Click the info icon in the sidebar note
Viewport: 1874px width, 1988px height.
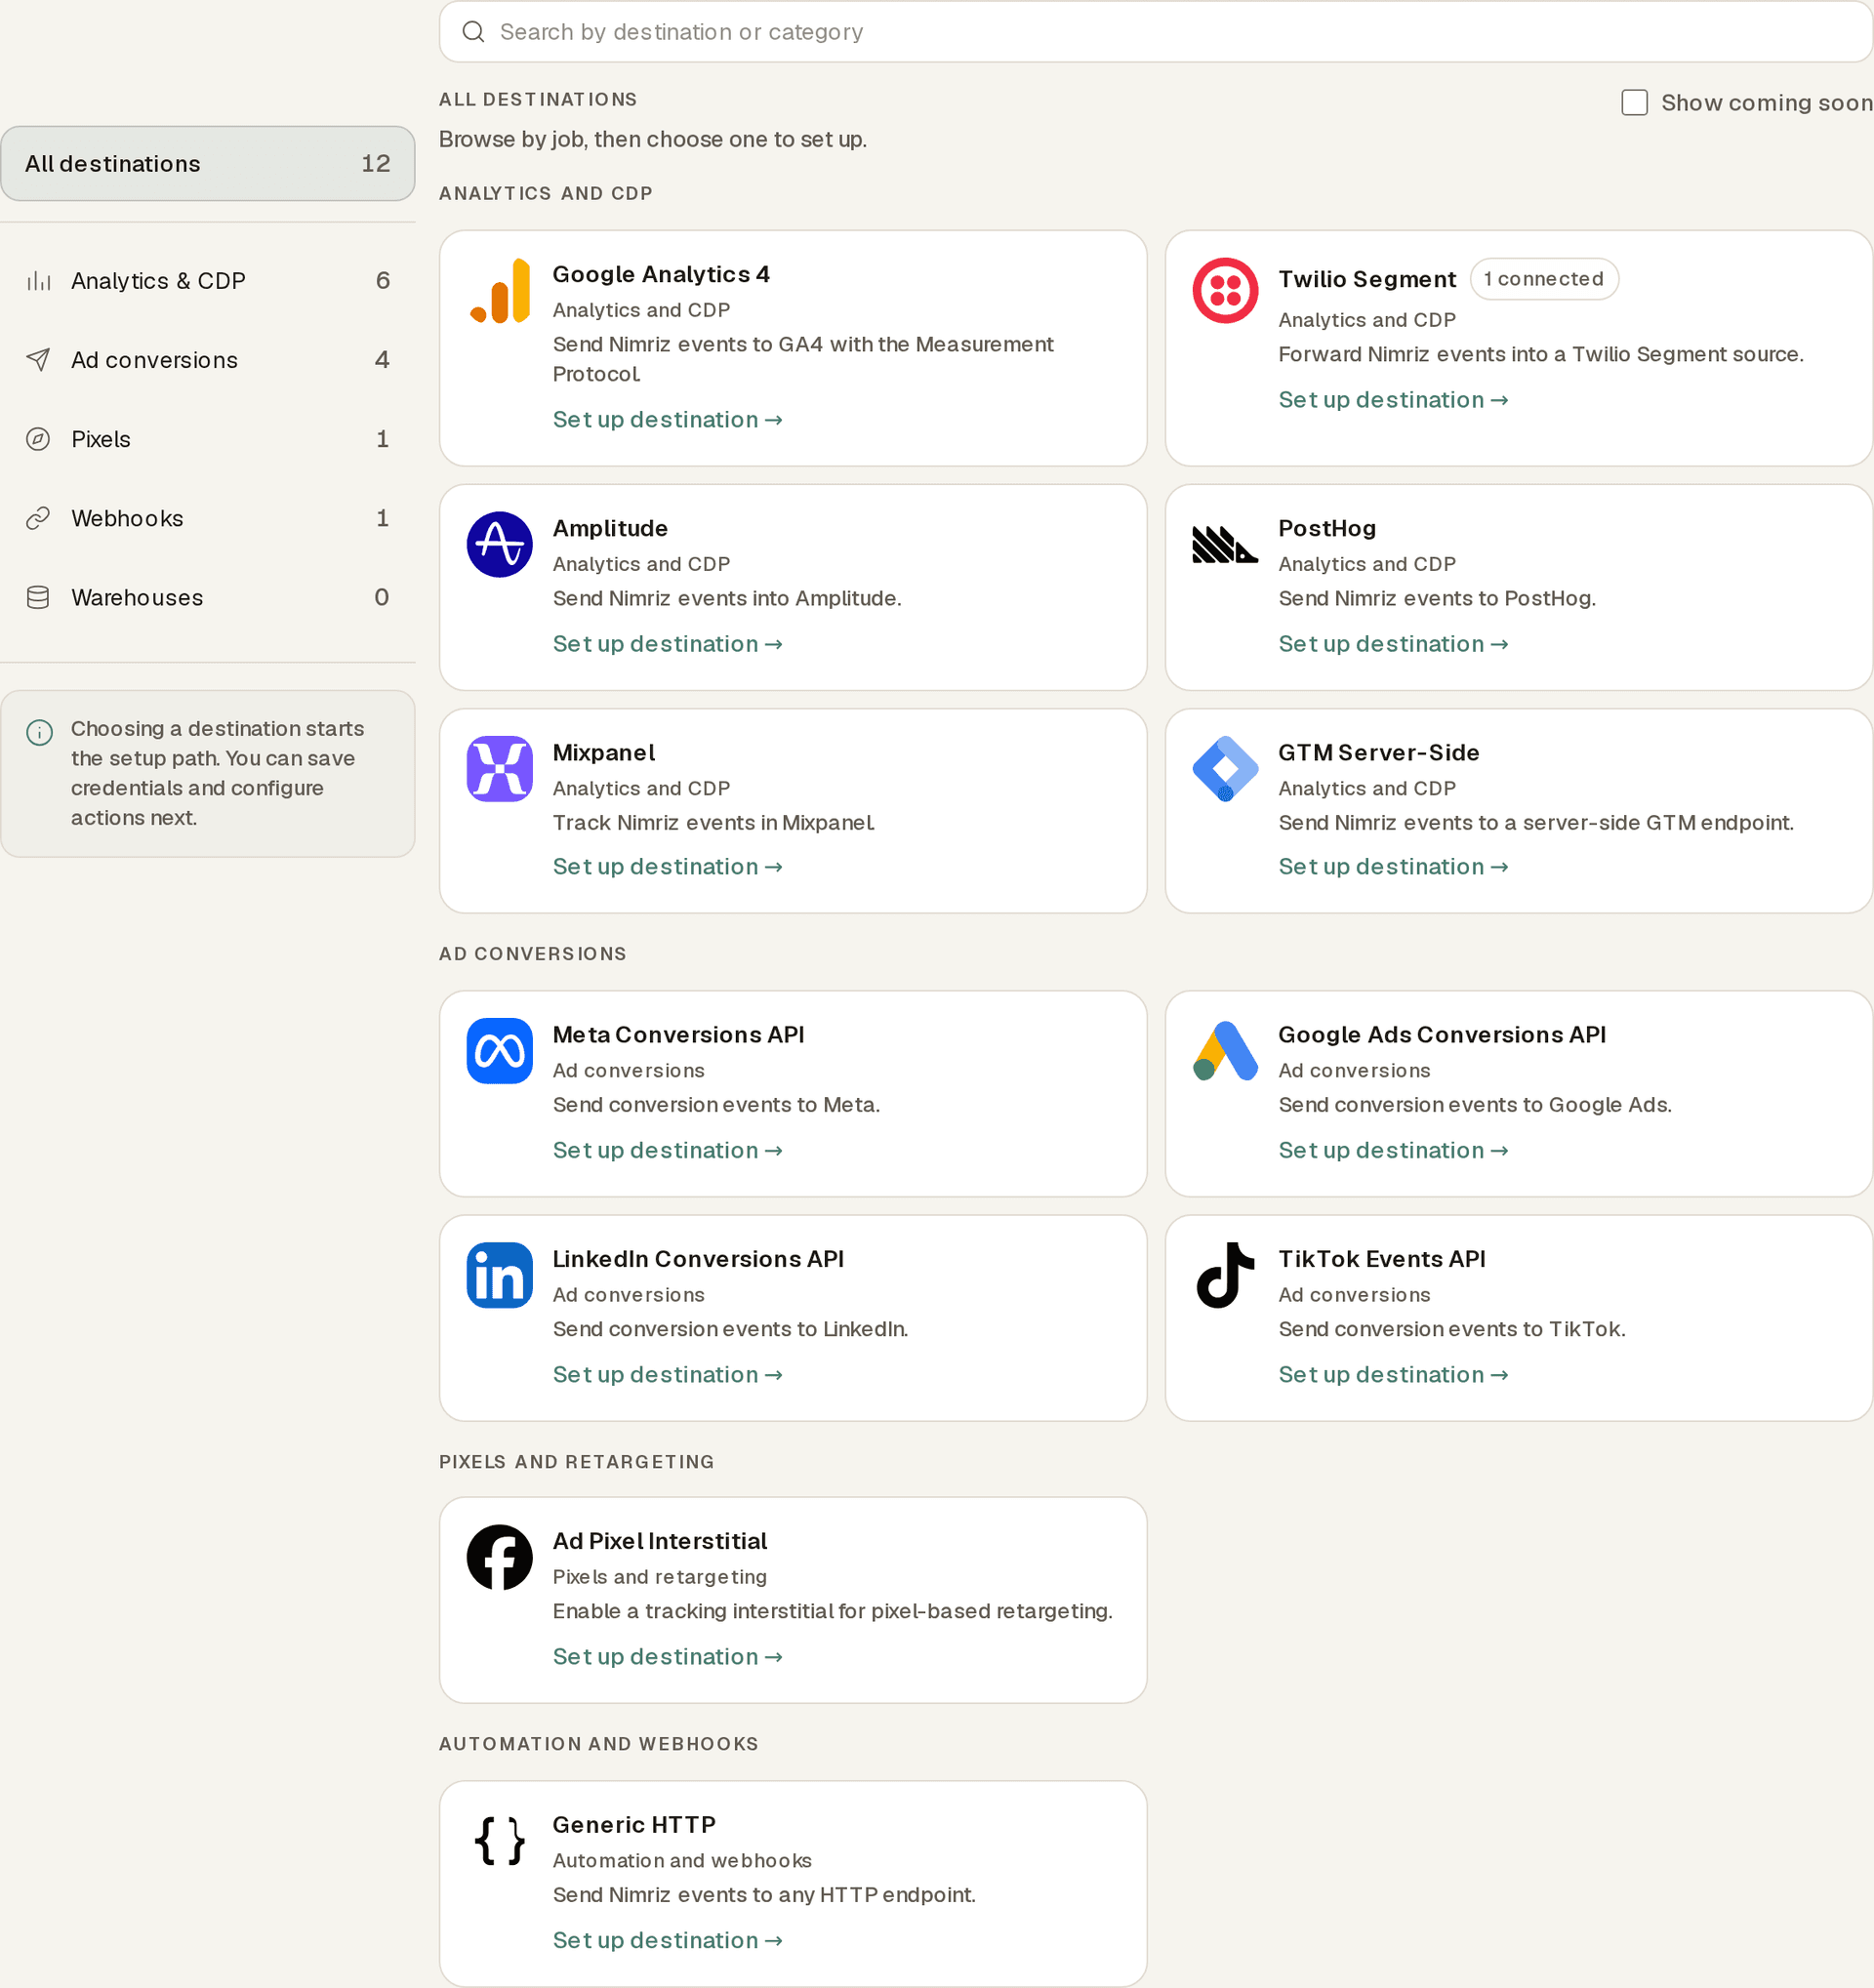(39, 732)
